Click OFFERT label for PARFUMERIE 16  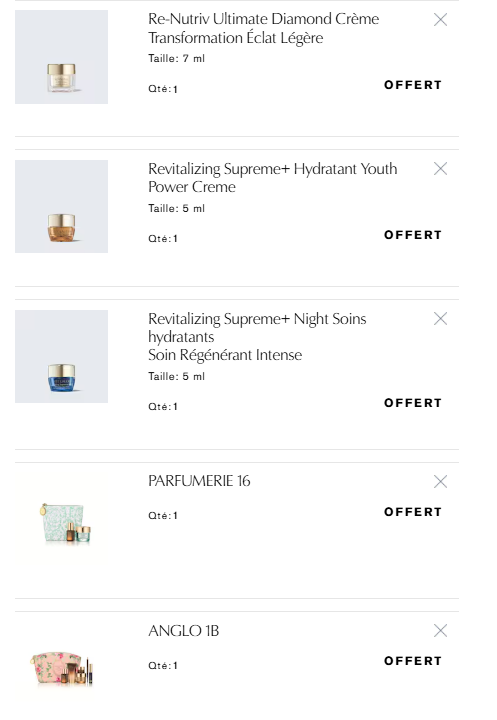coord(412,512)
